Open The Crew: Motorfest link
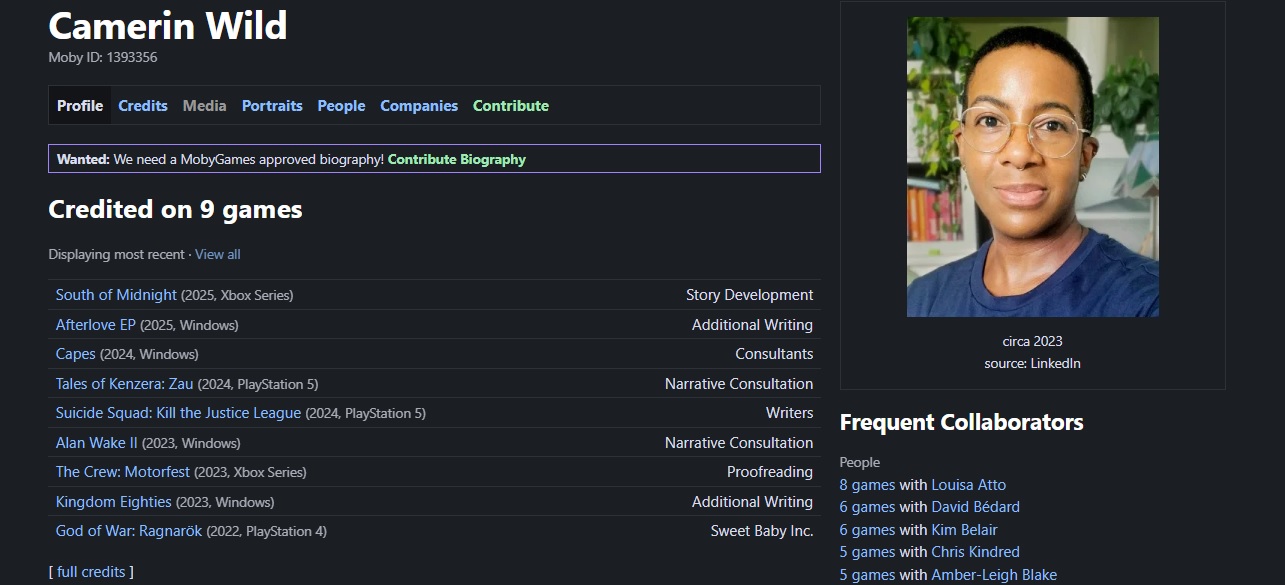Image resolution: width=1285 pixels, height=585 pixels. coord(123,472)
